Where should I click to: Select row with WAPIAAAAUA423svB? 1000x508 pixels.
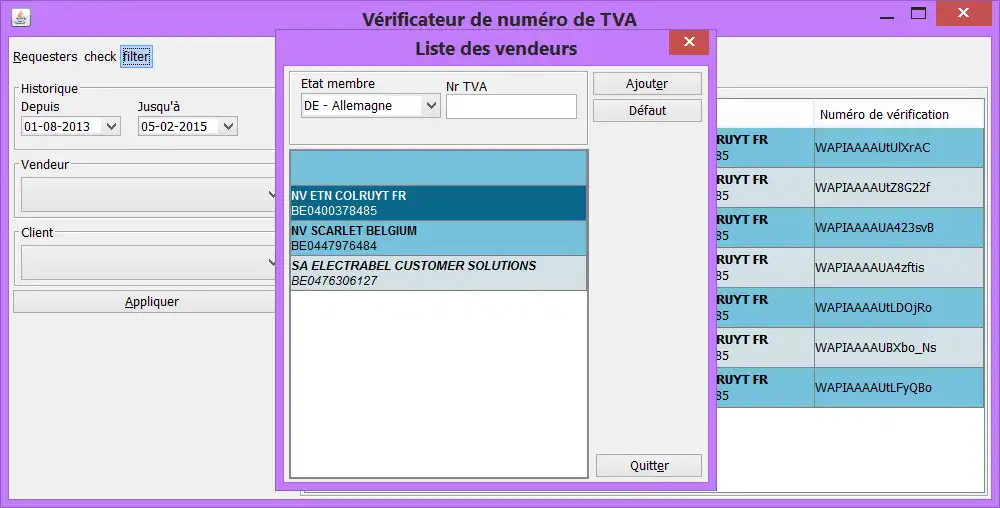pos(850,228)
